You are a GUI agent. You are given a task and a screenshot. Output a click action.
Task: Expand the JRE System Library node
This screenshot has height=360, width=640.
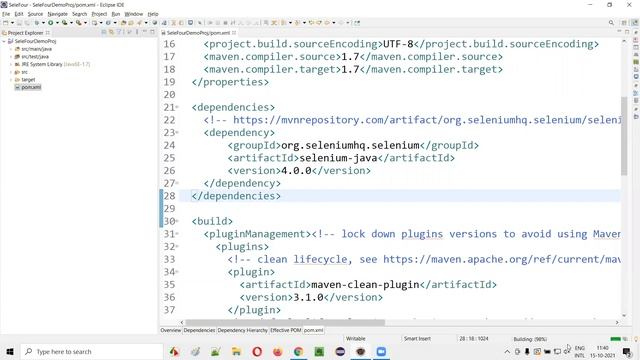point(11,64)
